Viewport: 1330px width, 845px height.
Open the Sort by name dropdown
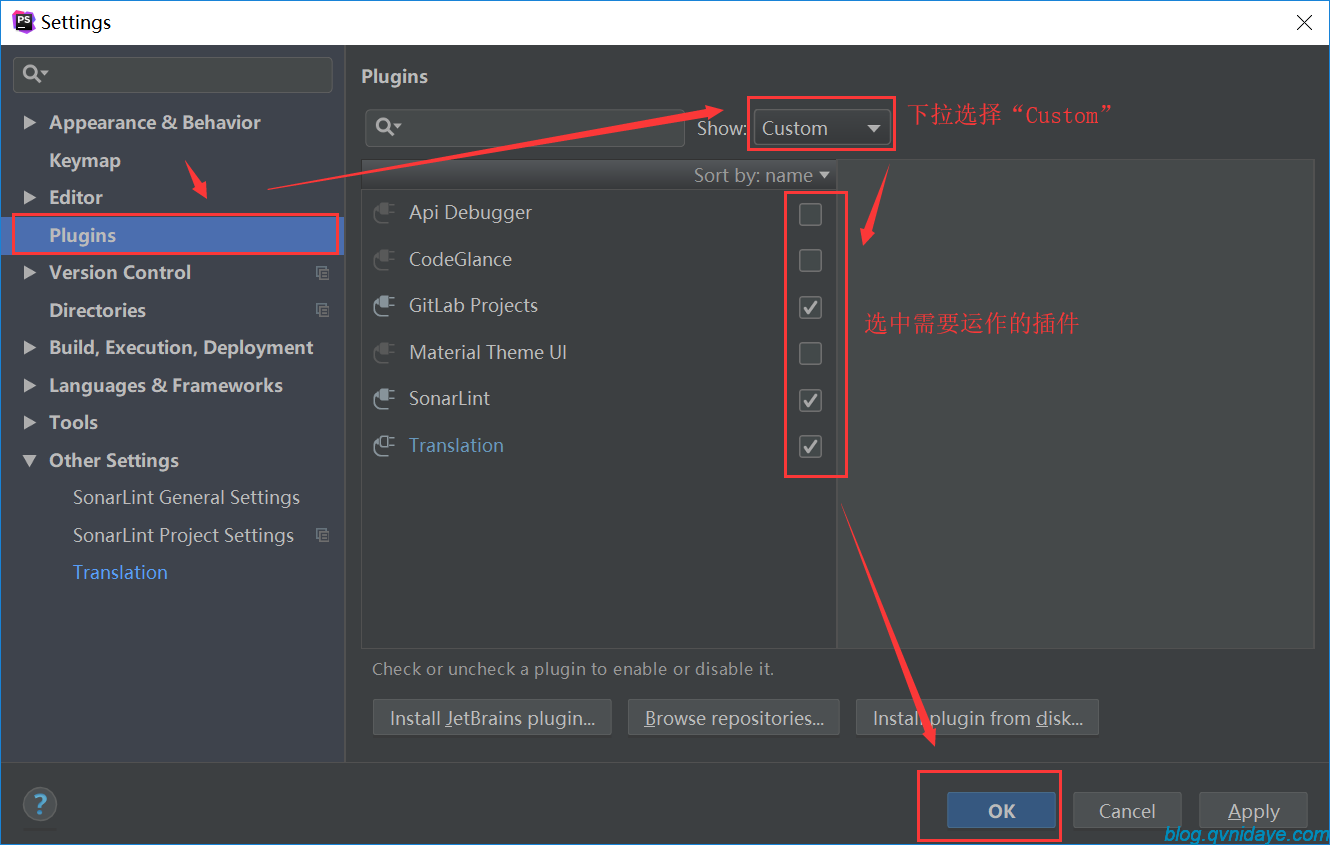click(x=762, y=175)
